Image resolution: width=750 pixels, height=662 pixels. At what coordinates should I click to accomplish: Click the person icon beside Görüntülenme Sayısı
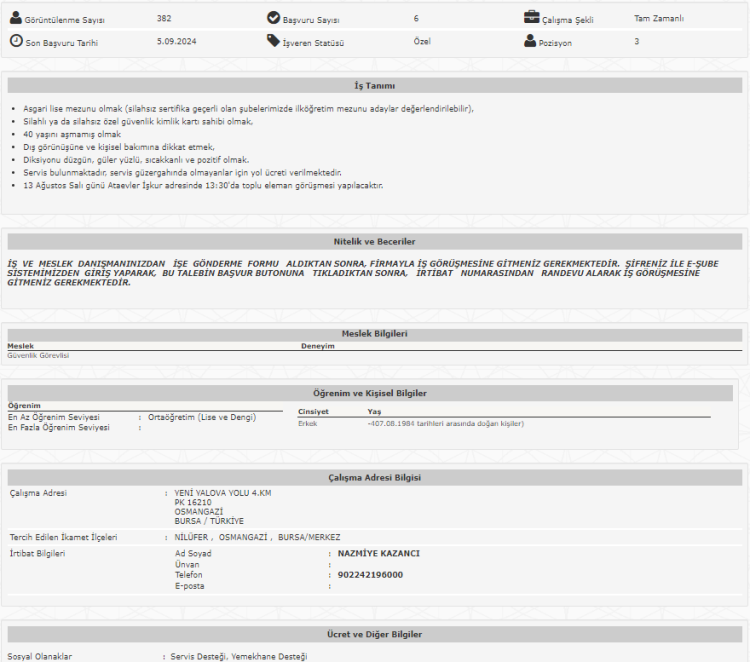[16, 18]
